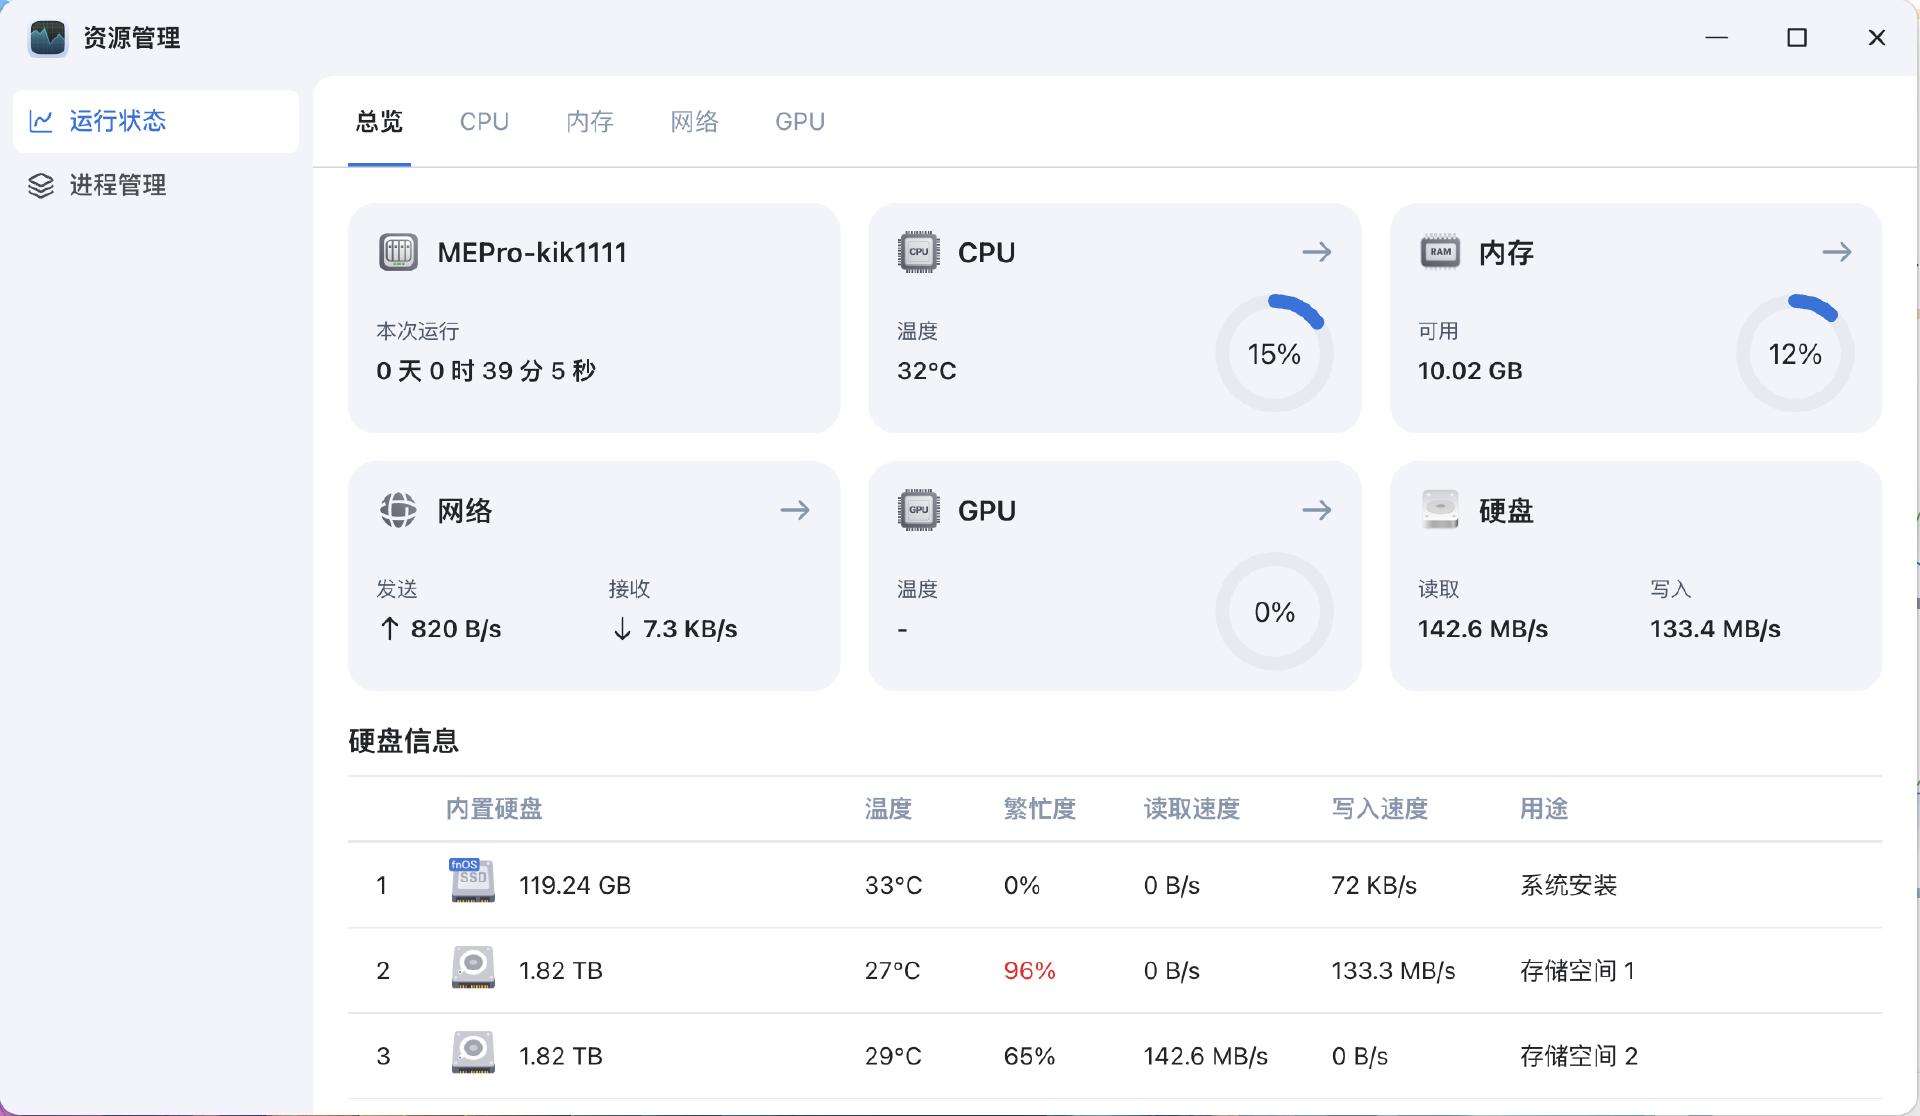Click the disk drive icon on 硬盘 card
This screenshot has height=1116, width=1920.
coord(1440,510)
